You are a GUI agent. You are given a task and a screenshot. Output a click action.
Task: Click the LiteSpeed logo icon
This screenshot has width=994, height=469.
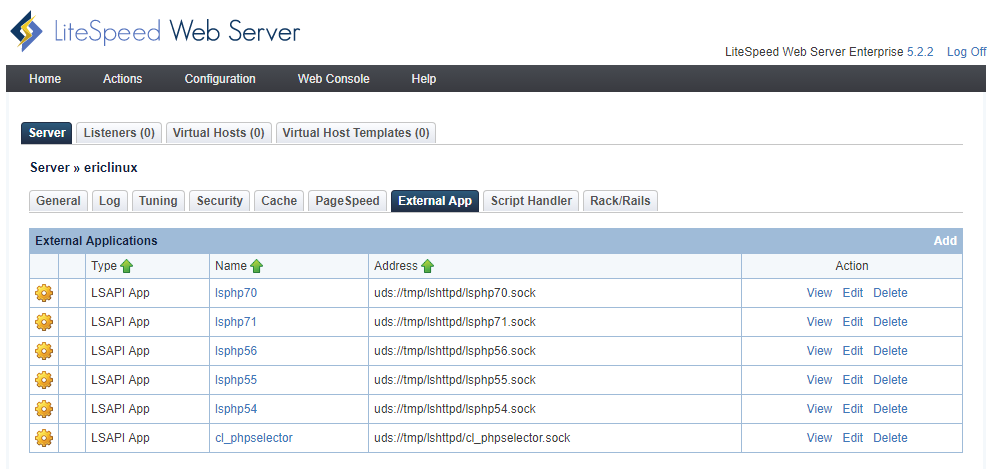27,32
